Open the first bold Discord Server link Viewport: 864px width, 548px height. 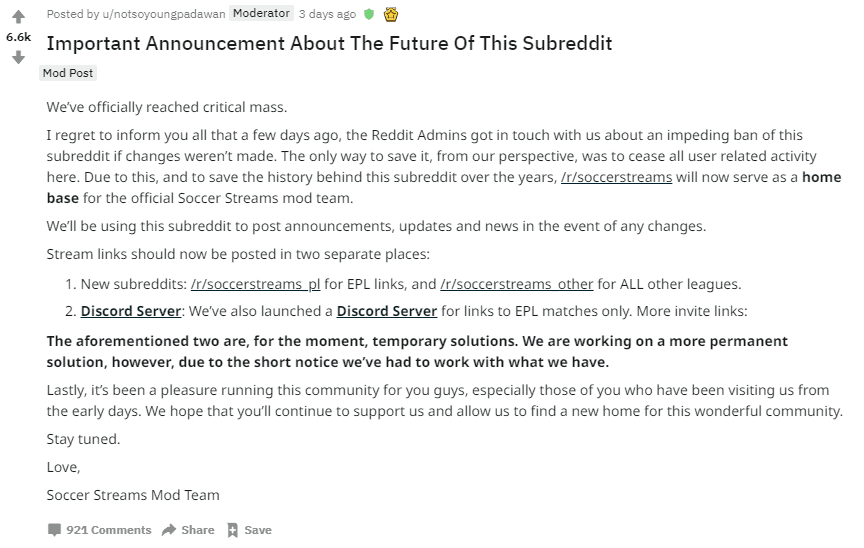point(131,311)
